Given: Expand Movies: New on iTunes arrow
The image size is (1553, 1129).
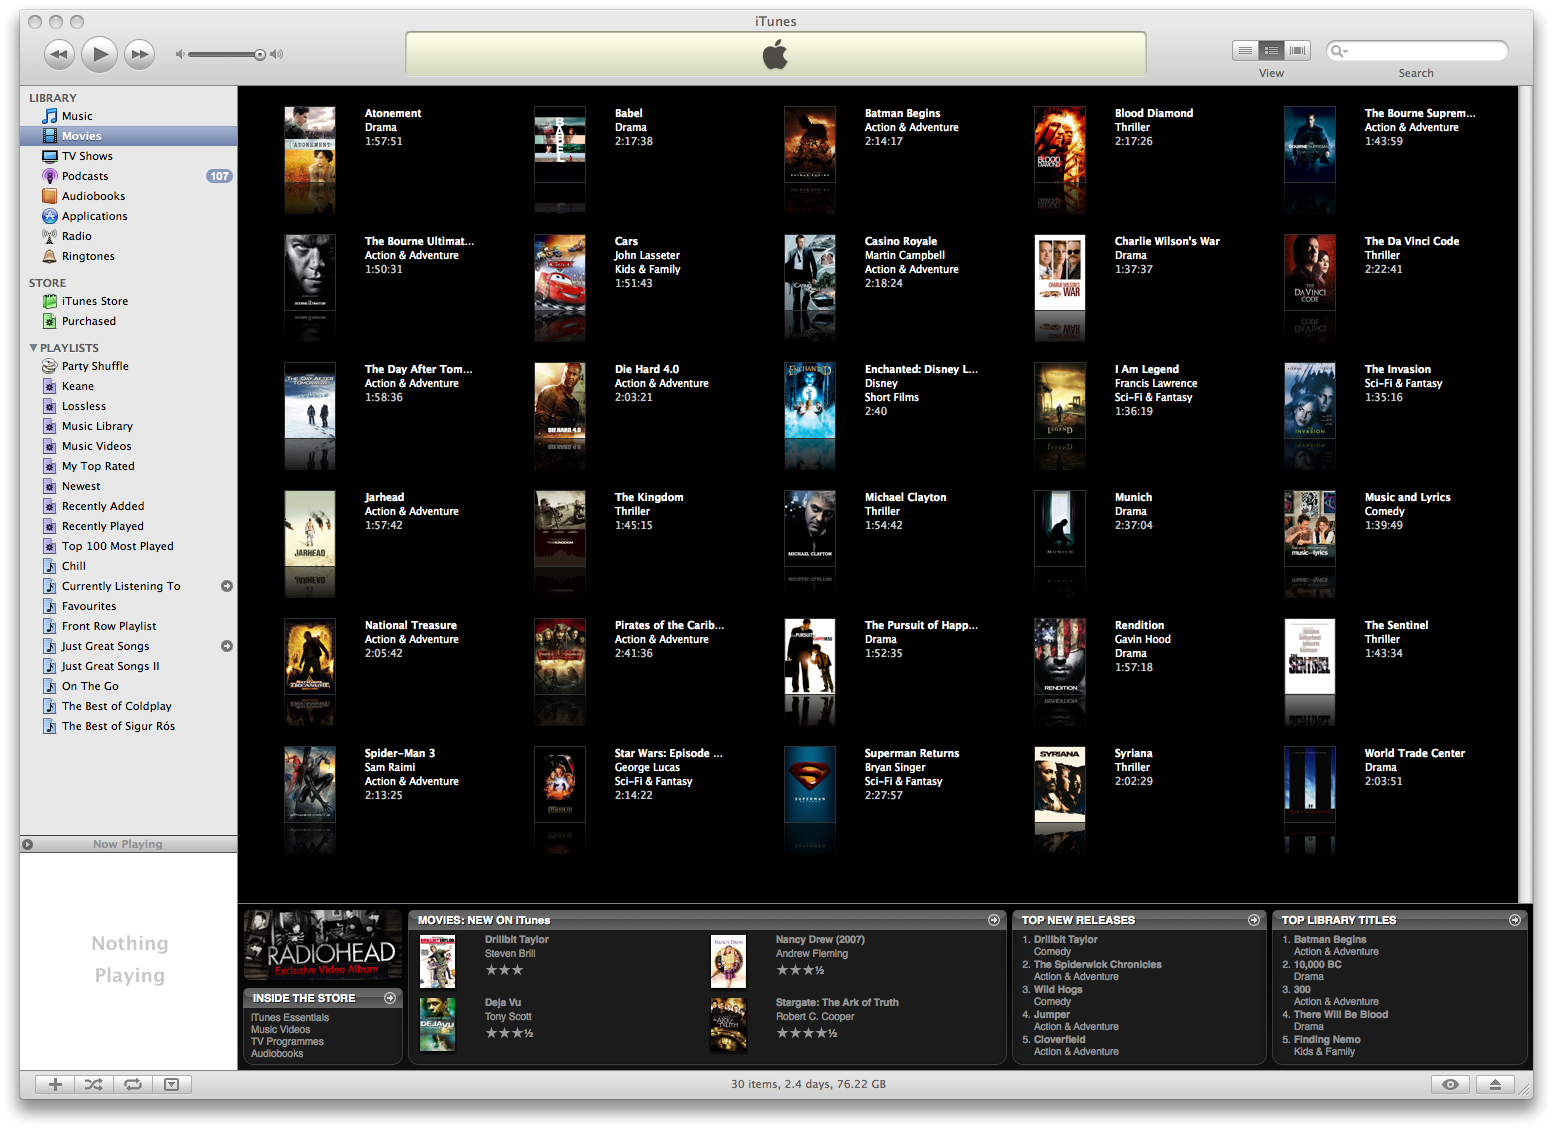Looking at the screenshot, I should (x=994, y=920).
